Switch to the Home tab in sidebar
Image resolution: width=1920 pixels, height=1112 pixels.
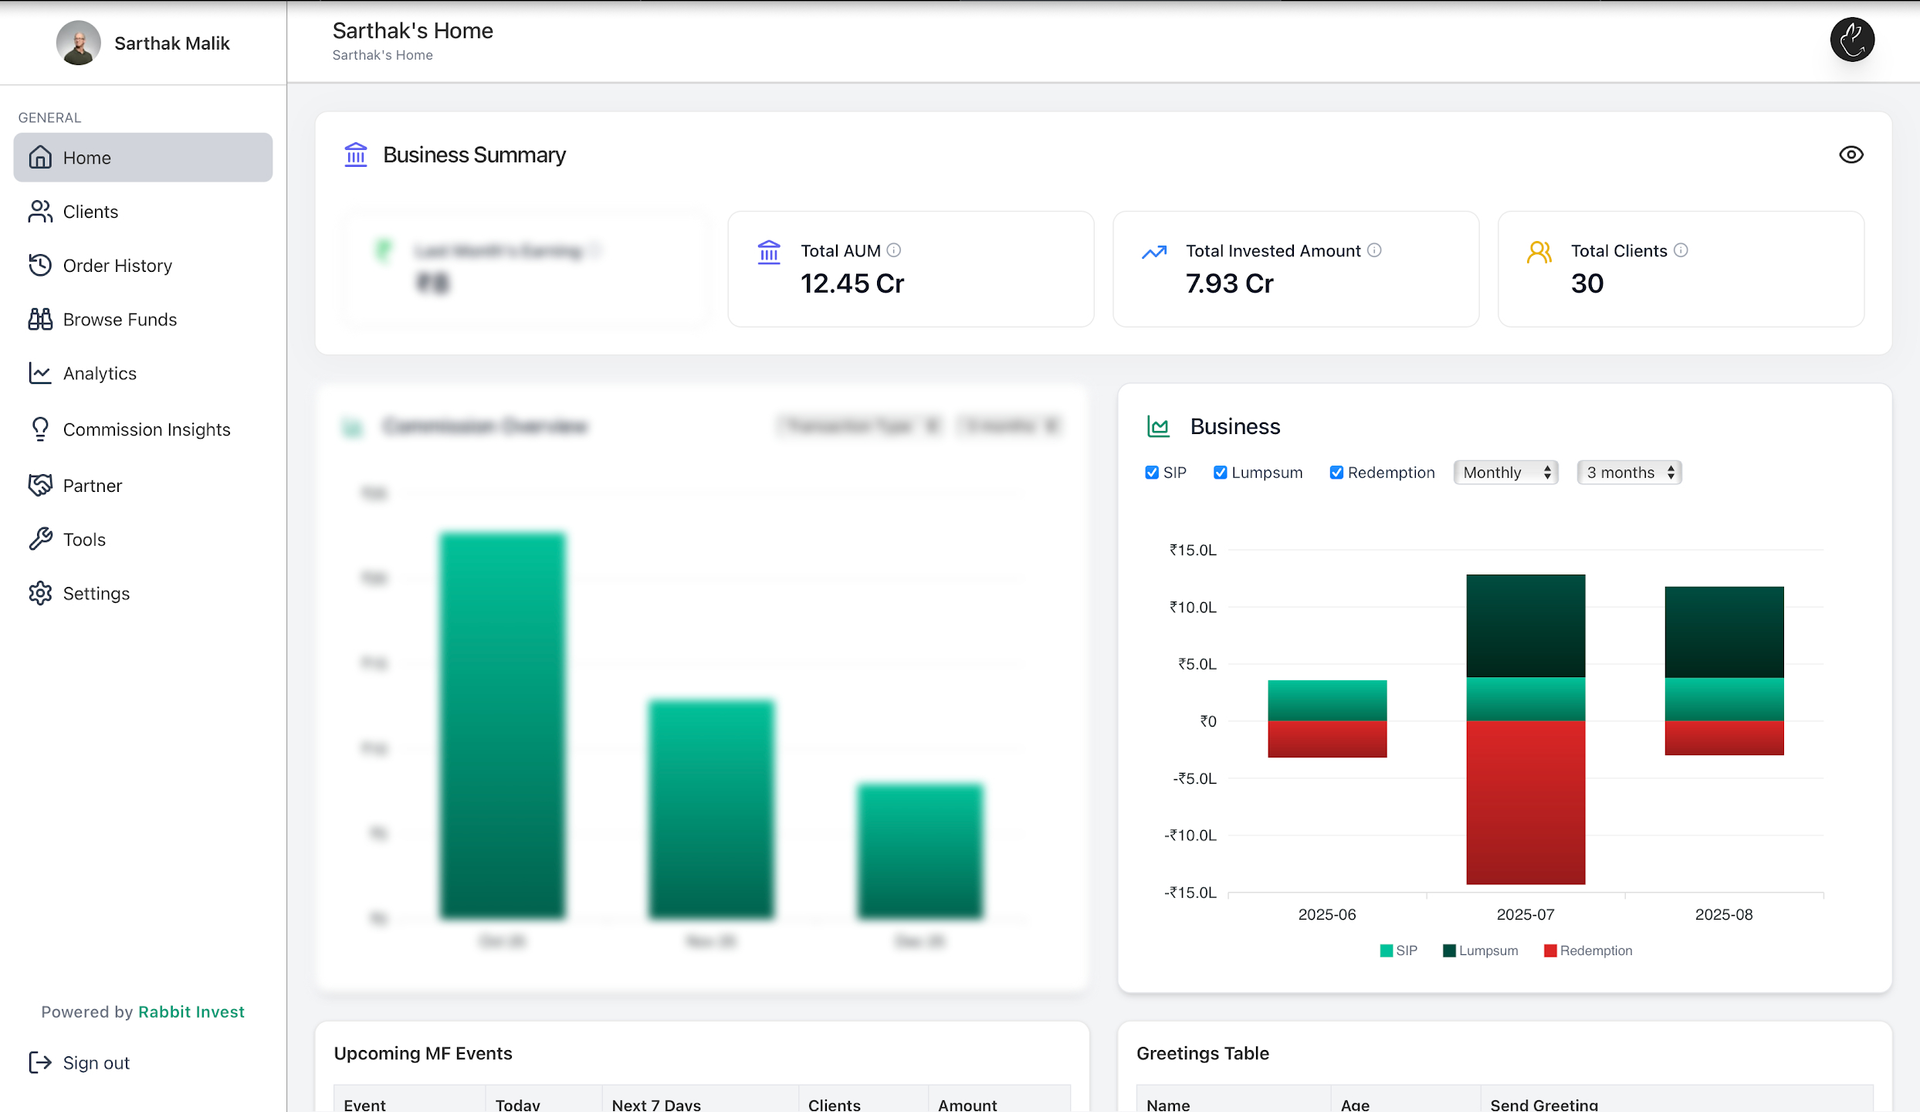point(87,157)
